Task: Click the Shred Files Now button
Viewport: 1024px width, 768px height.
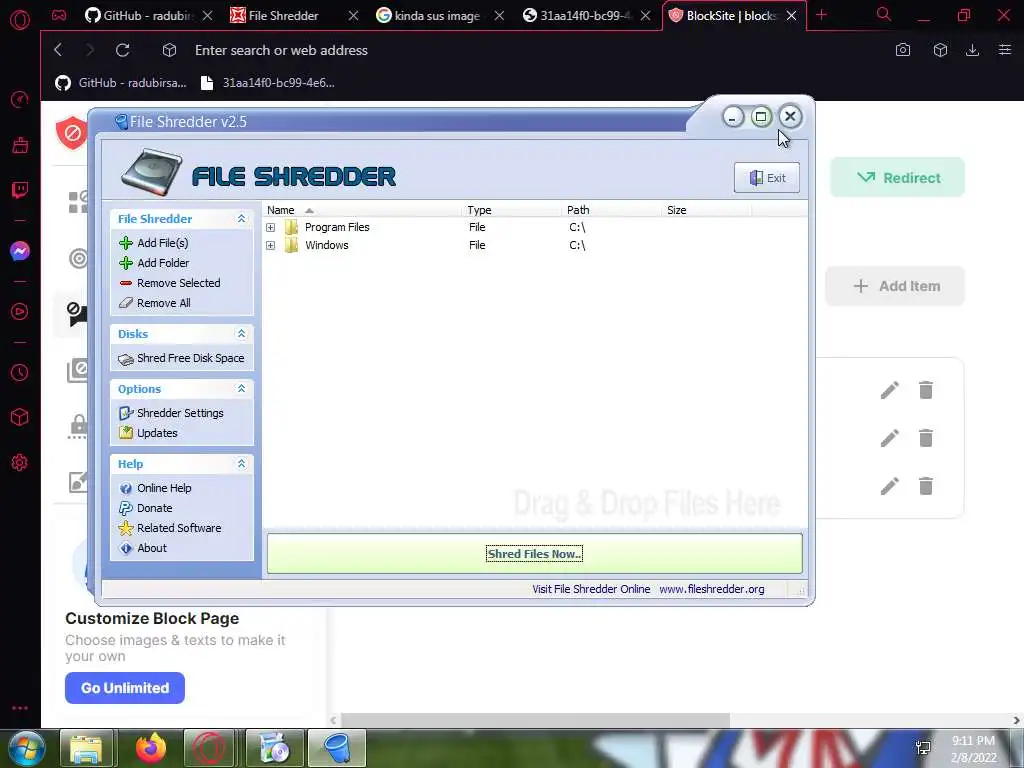Action: [x=534, y=554]
